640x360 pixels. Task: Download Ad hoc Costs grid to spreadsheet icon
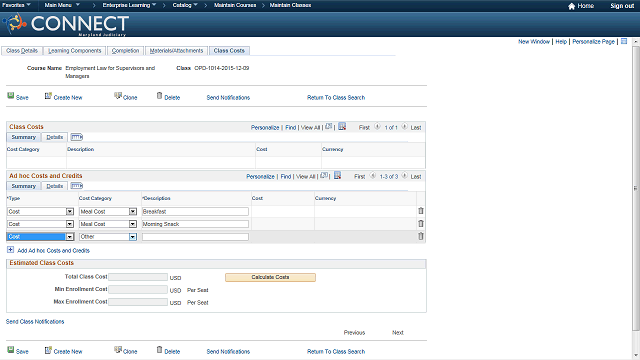click(x=338, y=176)
